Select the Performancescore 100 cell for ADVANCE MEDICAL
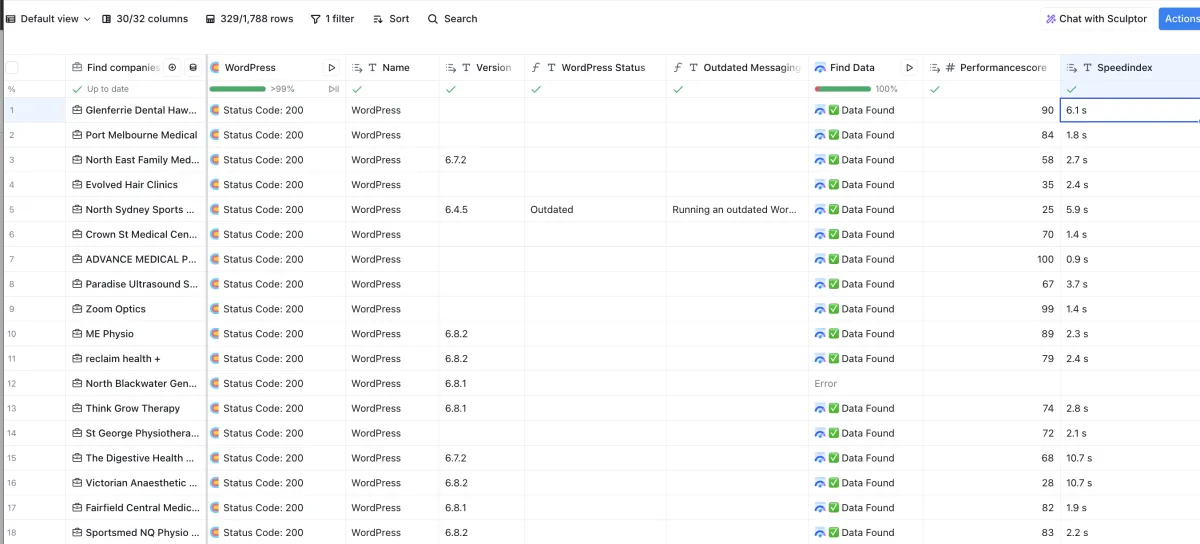Screen dimensions: 1200x544 [x=991, y=259]
